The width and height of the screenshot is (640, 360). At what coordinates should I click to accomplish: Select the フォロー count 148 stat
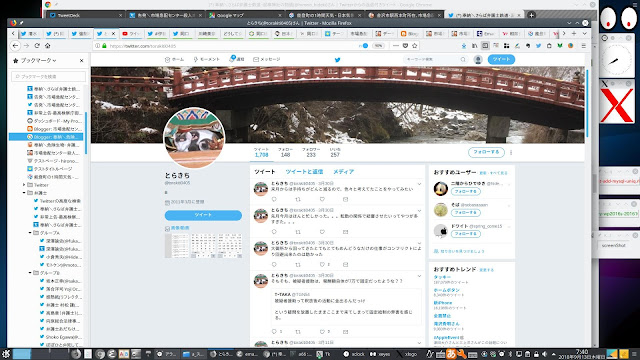(285, 153)
